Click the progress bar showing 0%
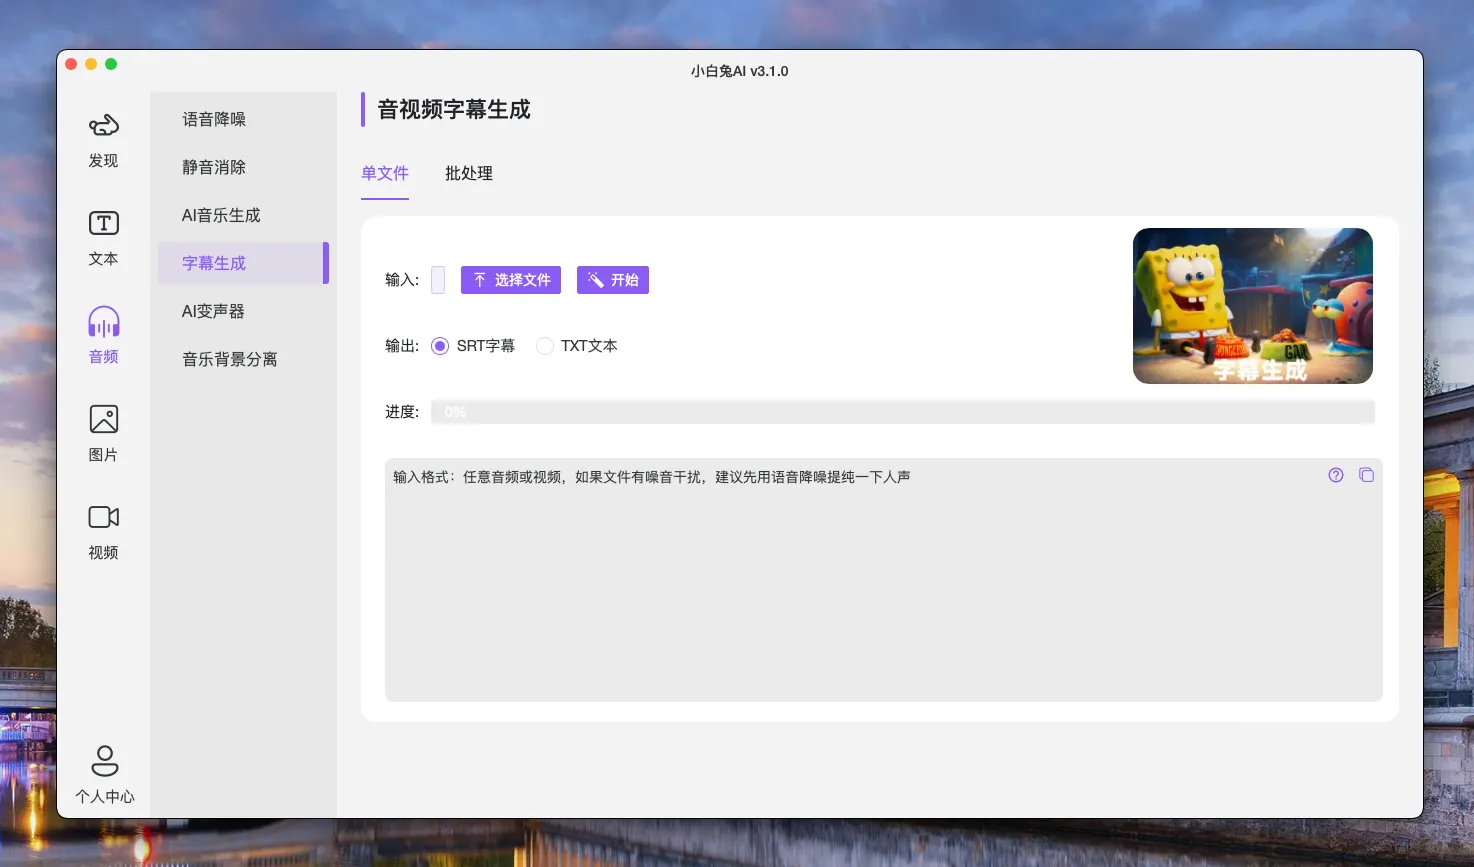This screenshot has height=867, width=1474. (x=902, y=412)
